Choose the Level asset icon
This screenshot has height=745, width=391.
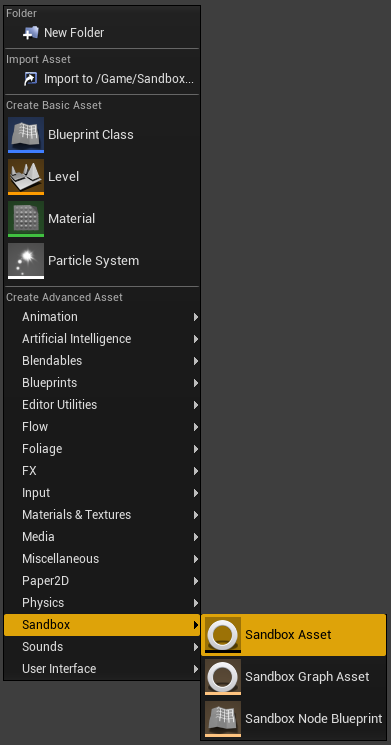[x=26, y=177]
